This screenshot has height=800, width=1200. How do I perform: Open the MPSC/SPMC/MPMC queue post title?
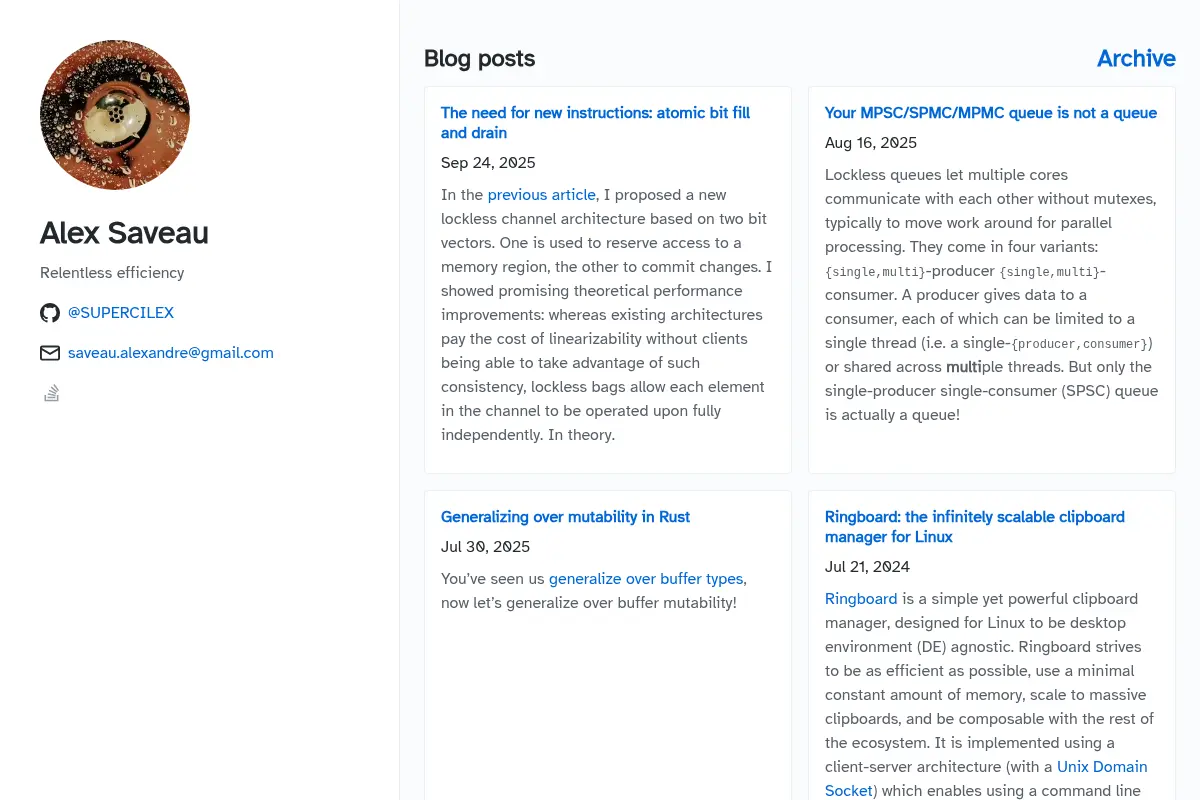click(x=991, y=113)
